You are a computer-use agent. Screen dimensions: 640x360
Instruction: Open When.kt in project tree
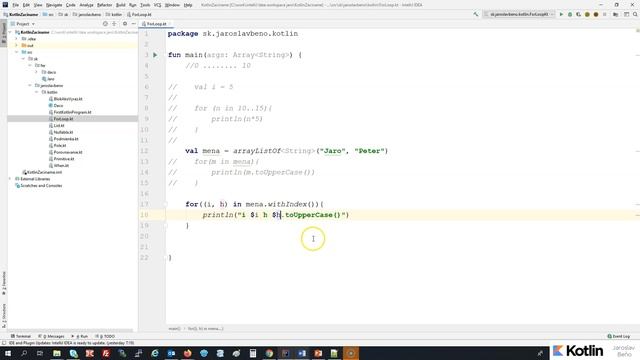pos(61,166)
